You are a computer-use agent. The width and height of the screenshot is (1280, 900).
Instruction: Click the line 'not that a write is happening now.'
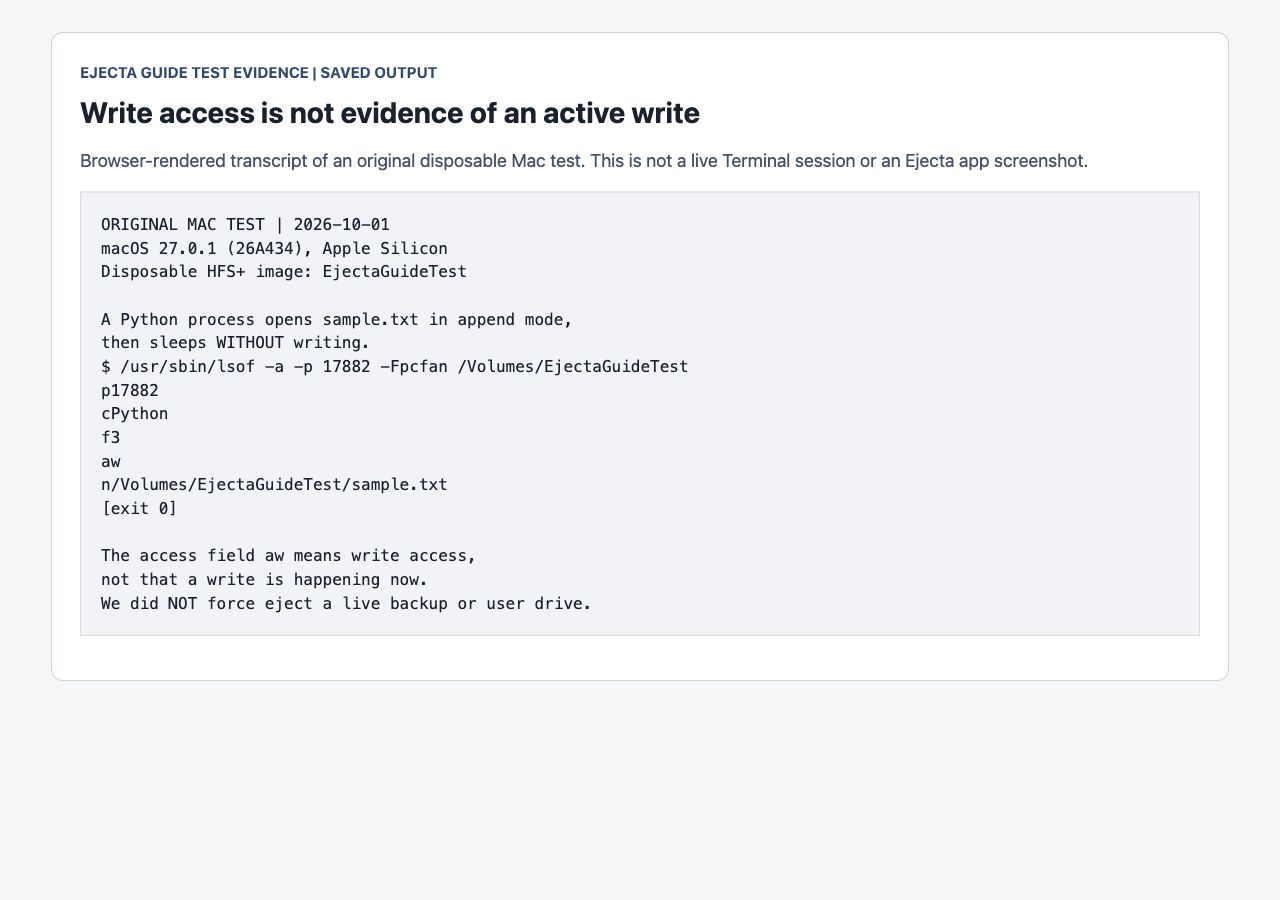point(264,579)
